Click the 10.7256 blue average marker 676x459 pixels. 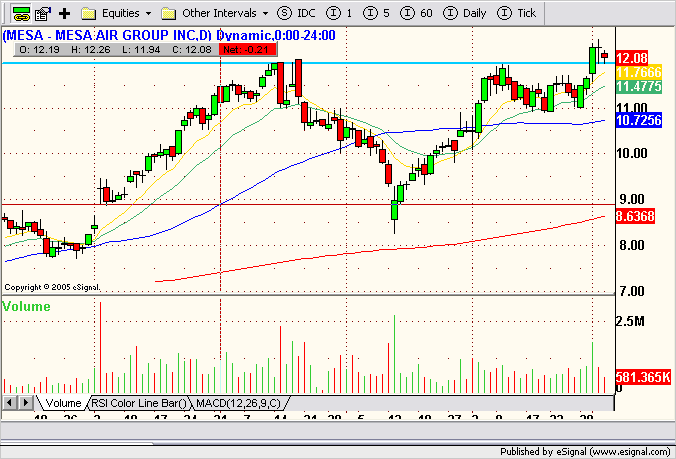pos(639,120)
